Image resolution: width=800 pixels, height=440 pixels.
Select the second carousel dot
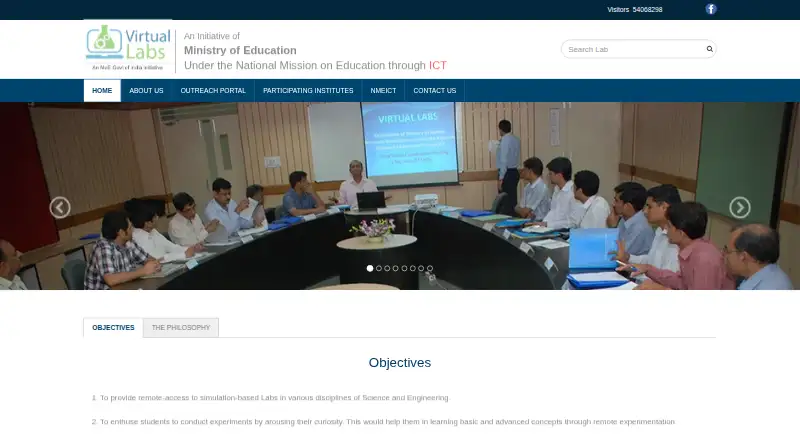pyautogui.click(x=379, y=268)
